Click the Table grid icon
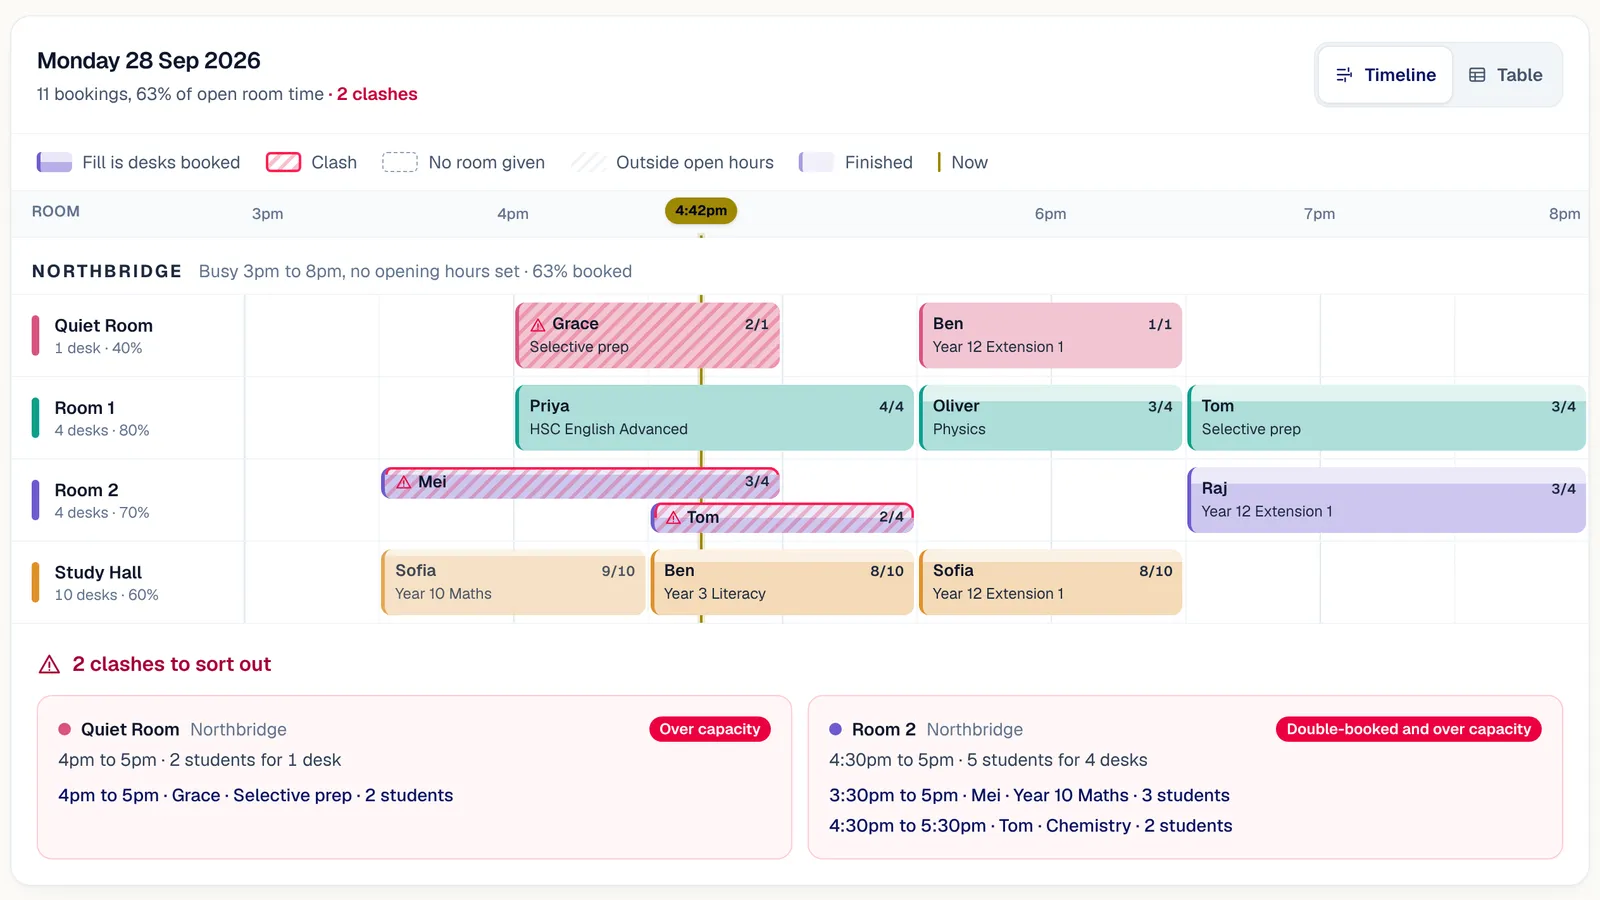1600x900 pixels. pyautogui.click(x=1477, y=75)
